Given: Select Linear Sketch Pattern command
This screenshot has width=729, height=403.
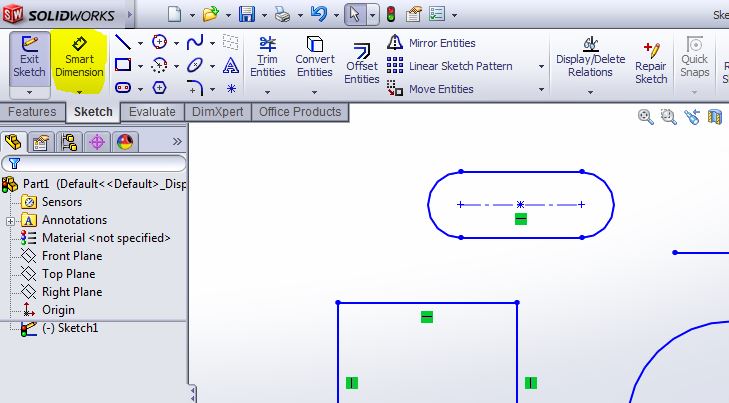Looking at the screenshot, I should pyautogui.click(x=450, y=66).
